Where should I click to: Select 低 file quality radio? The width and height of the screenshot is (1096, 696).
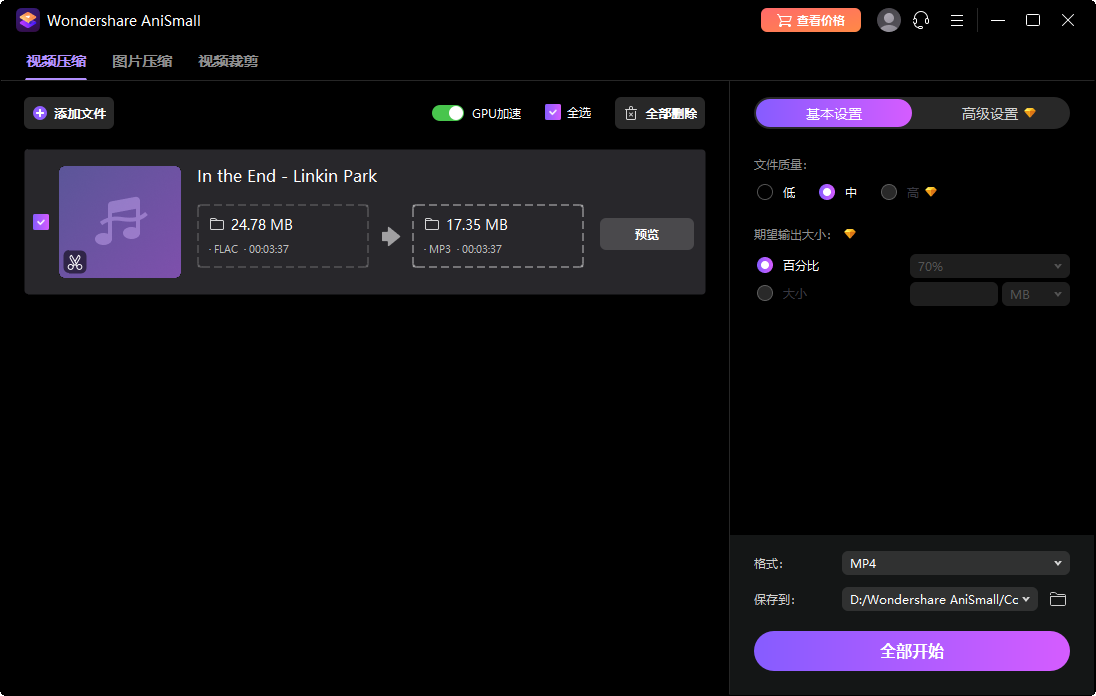click(x=765, y=192)
